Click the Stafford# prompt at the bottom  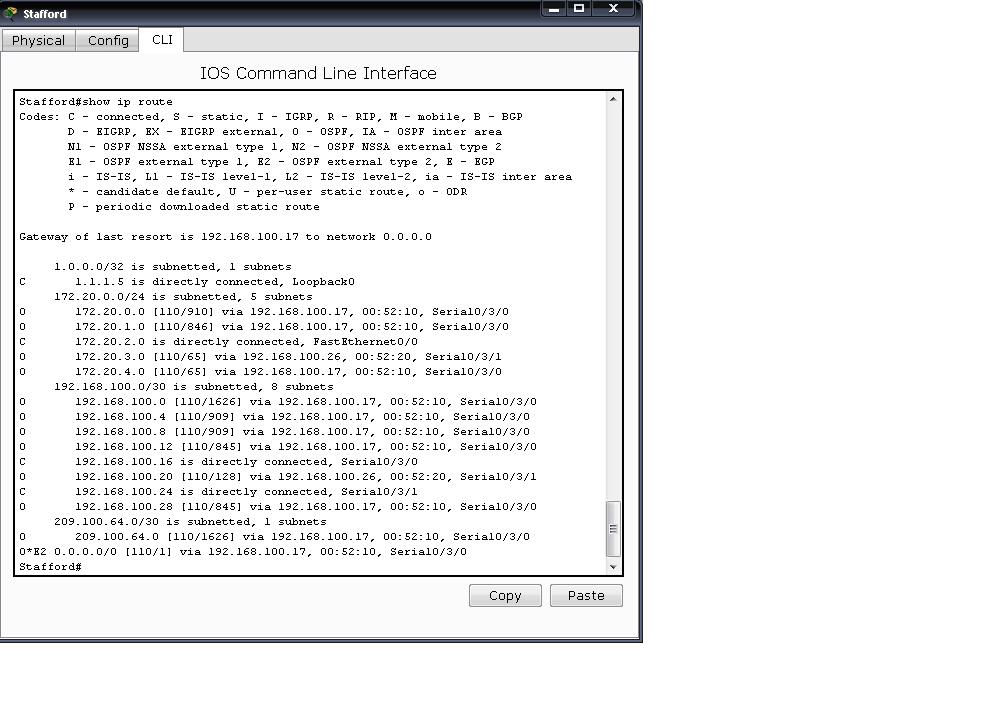[51, 567]
